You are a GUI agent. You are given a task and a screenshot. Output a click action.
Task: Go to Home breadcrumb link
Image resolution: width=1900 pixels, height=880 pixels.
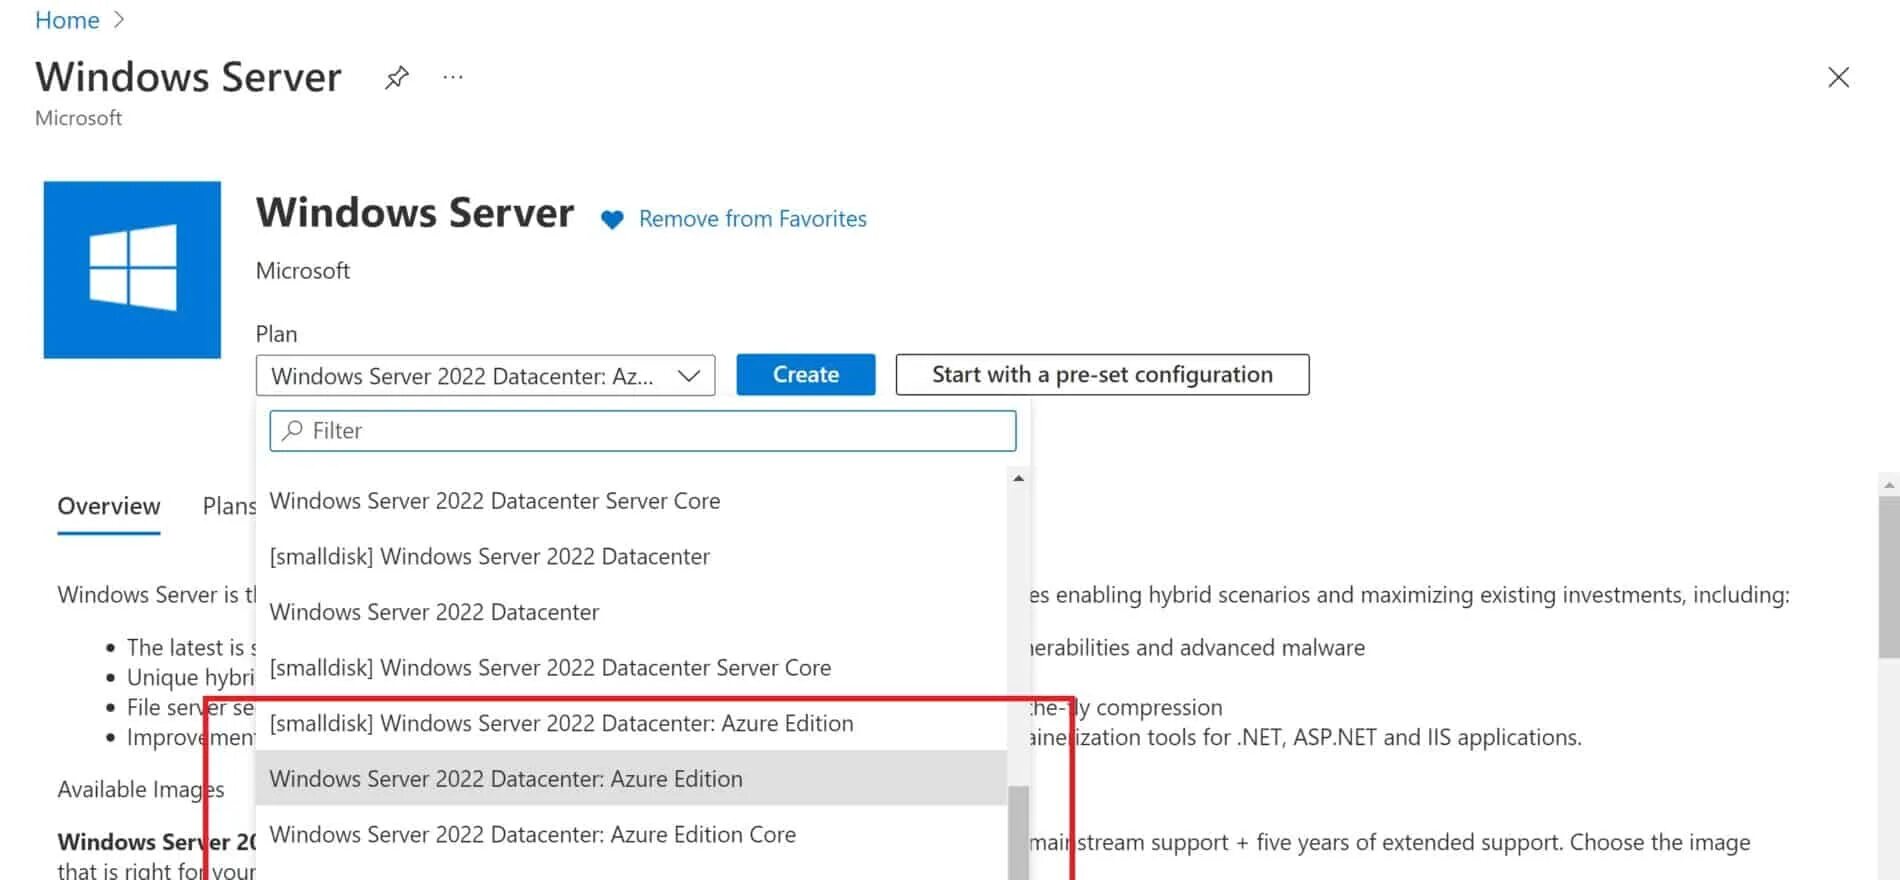click(67, 20)
